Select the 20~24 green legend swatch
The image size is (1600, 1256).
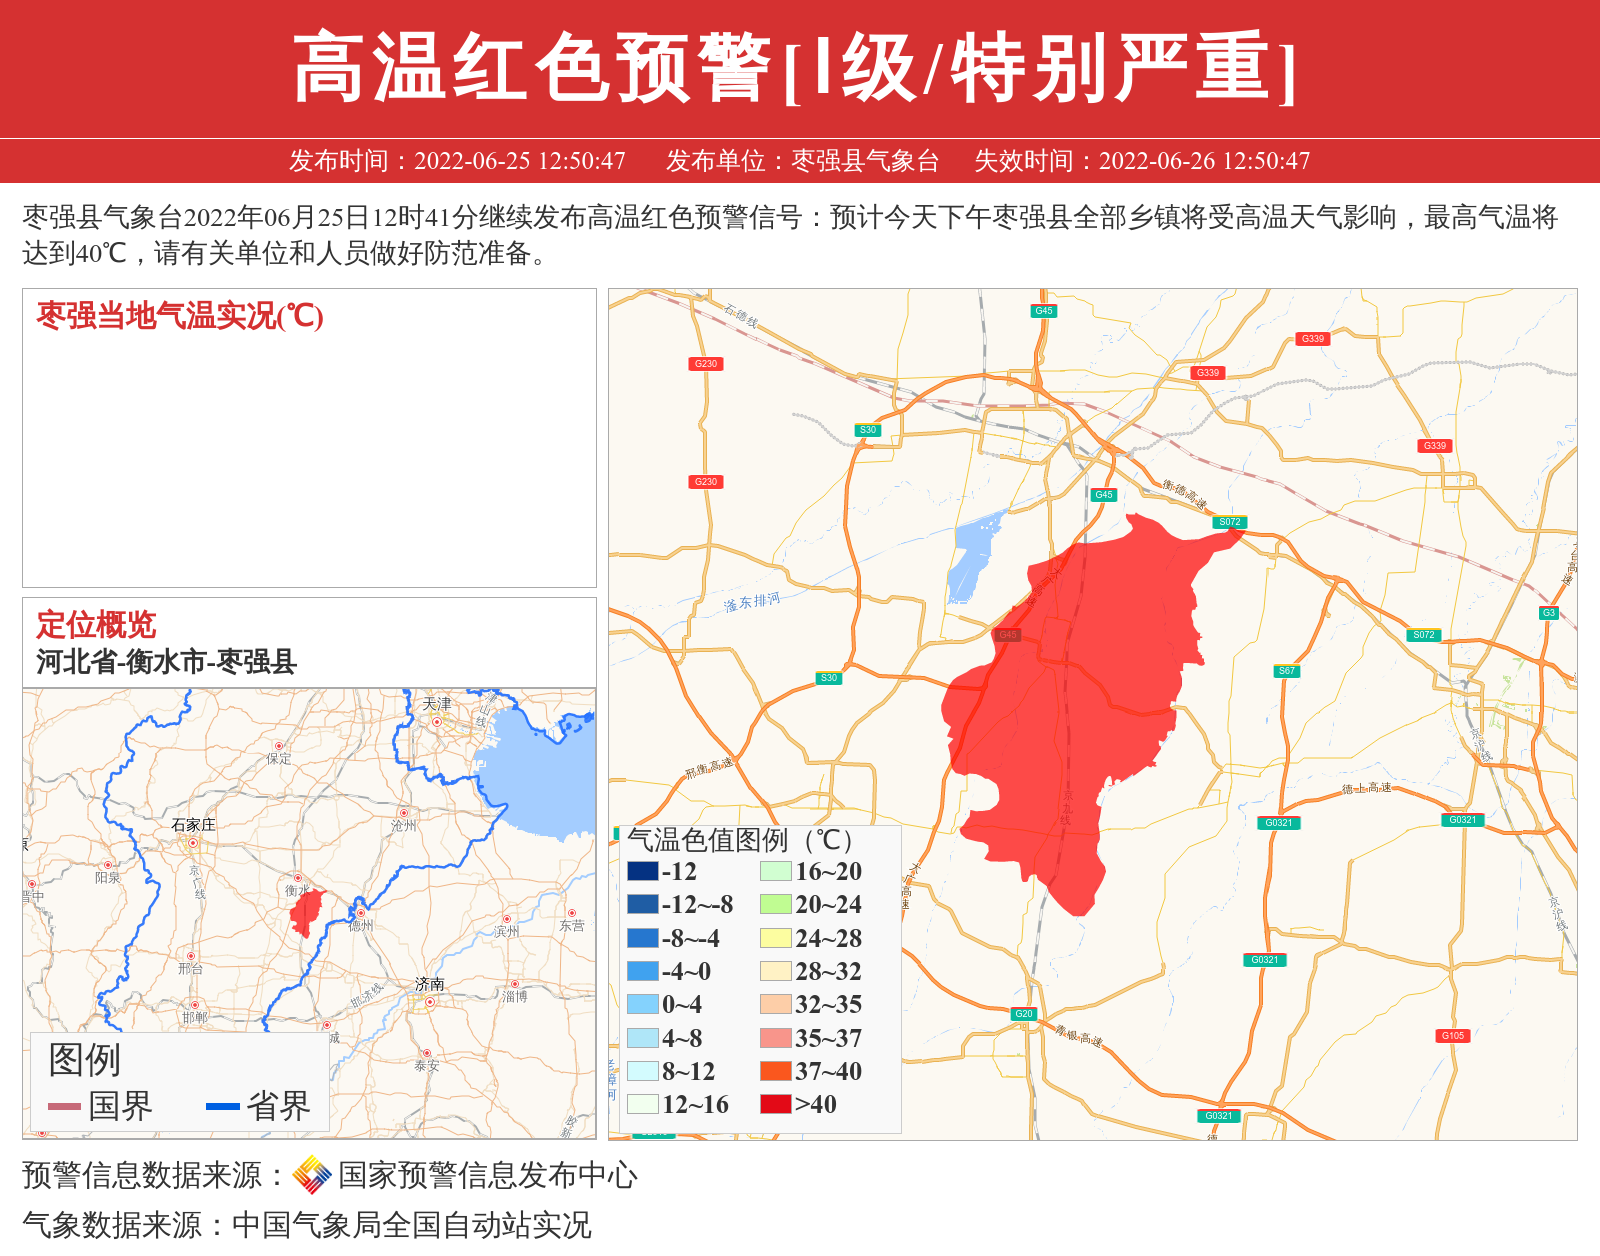(x=775, y=904)
